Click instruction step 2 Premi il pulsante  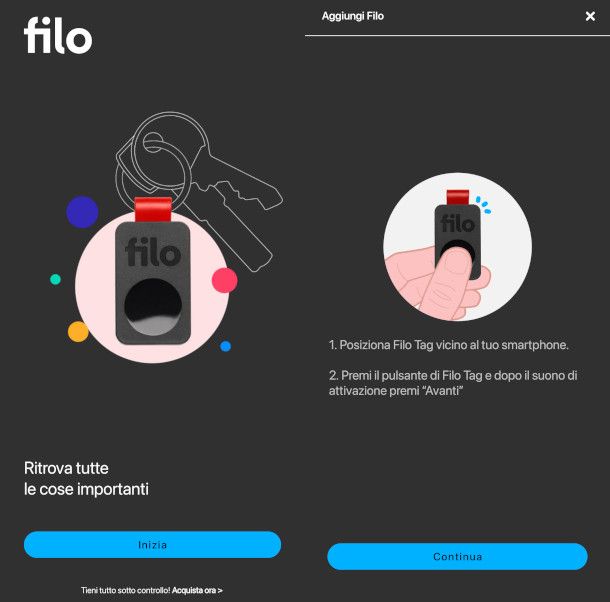(453, 383)
